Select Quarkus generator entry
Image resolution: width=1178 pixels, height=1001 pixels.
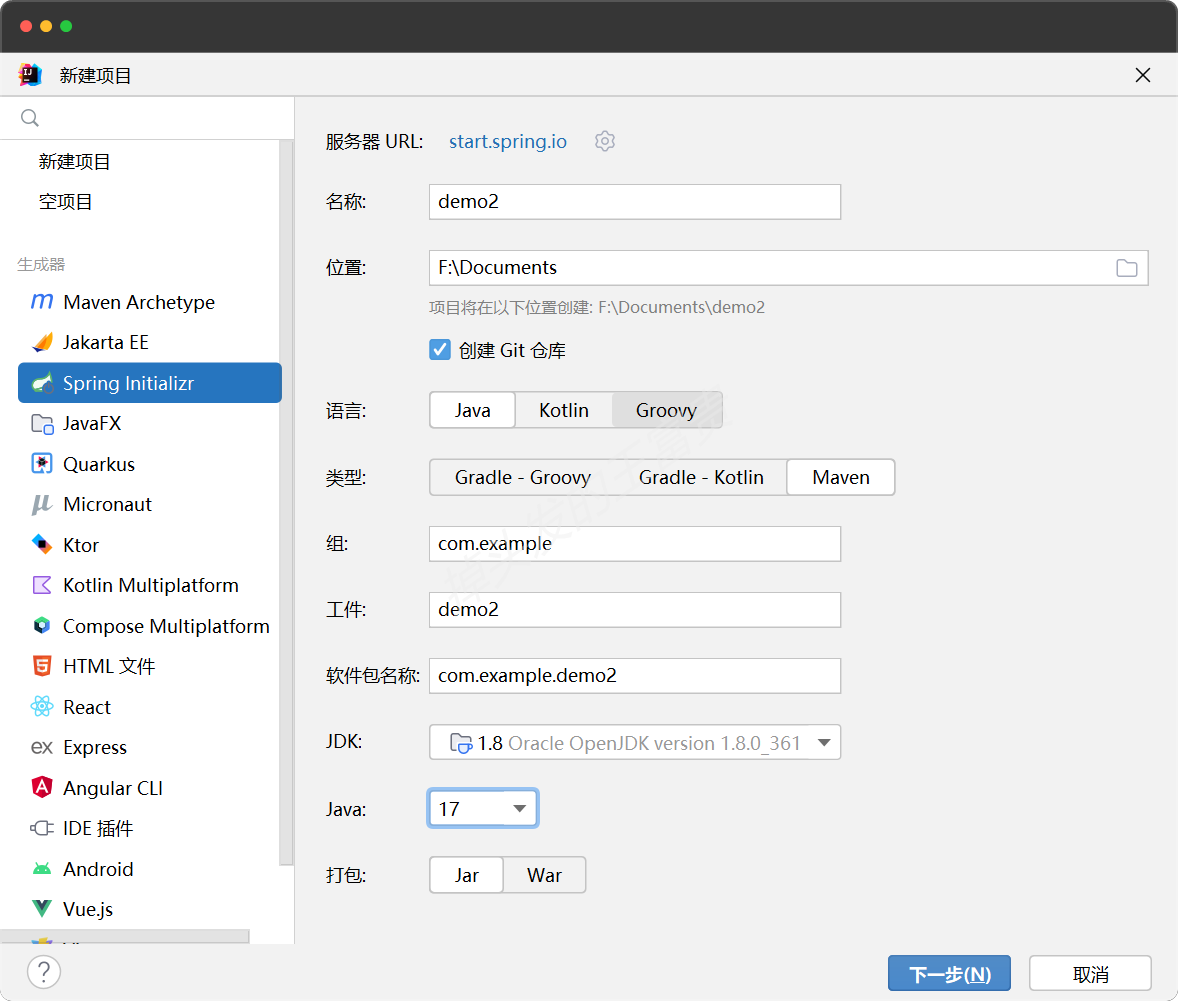(x=150, y=464)
